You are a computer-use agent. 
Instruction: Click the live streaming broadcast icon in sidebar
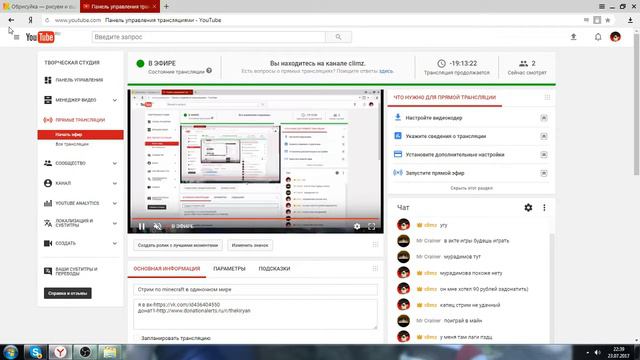coord(48,120)
